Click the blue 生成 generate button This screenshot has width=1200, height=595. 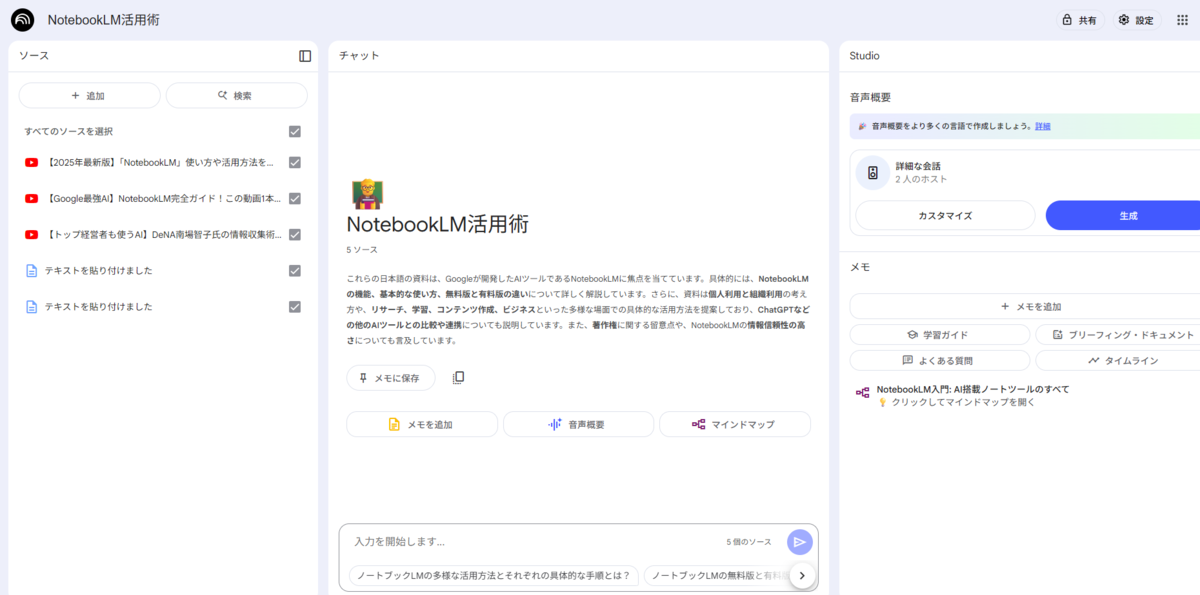tap(1123, 215)
